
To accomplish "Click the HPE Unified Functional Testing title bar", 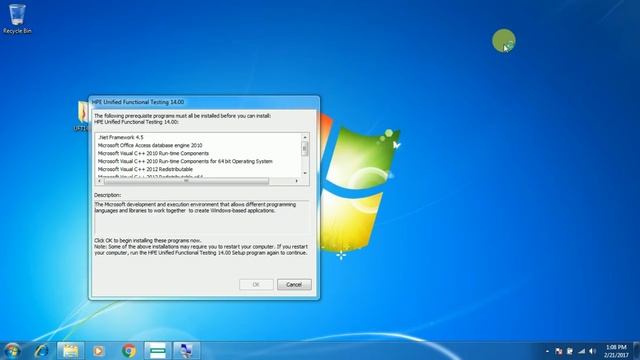I will point(204,102).
